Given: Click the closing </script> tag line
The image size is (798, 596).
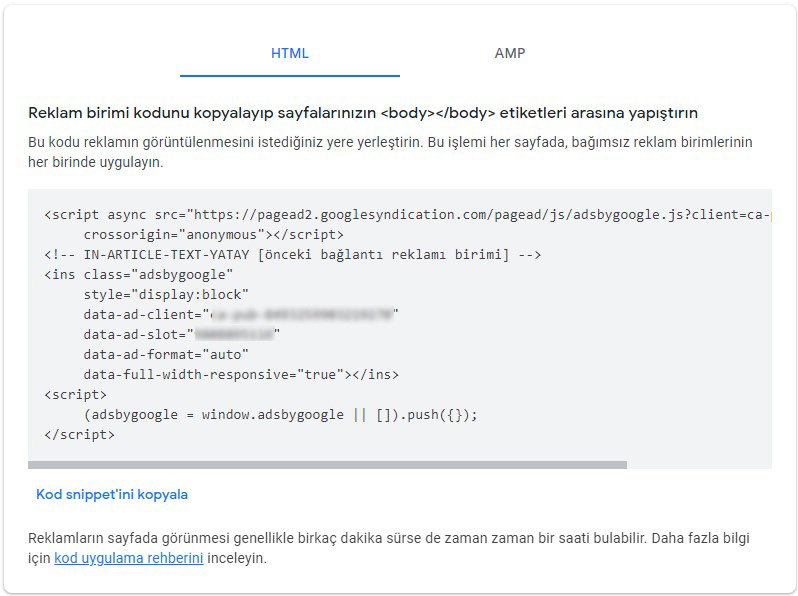Looking at the screenshot, I should (79, 435).
